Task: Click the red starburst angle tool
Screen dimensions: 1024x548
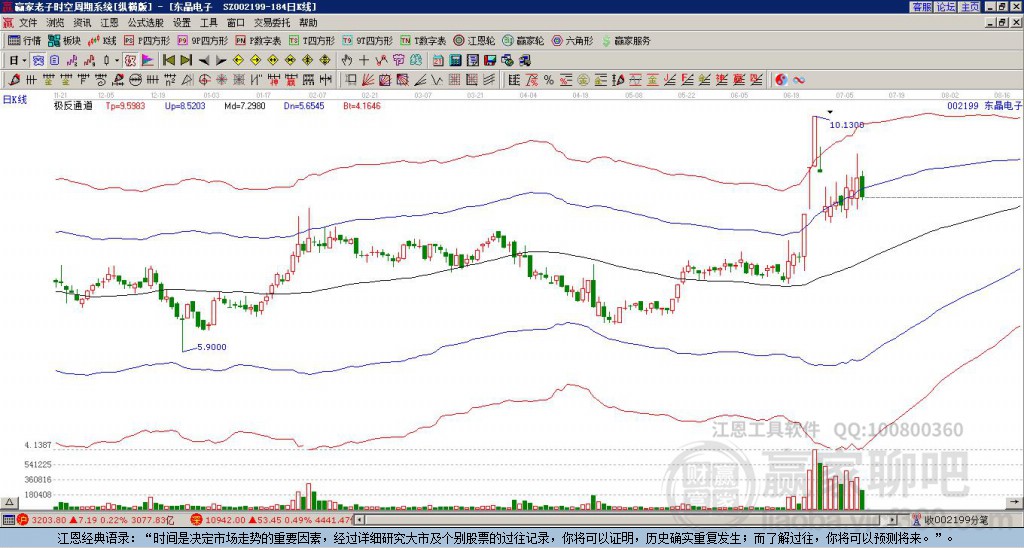Action: [222, 80]
